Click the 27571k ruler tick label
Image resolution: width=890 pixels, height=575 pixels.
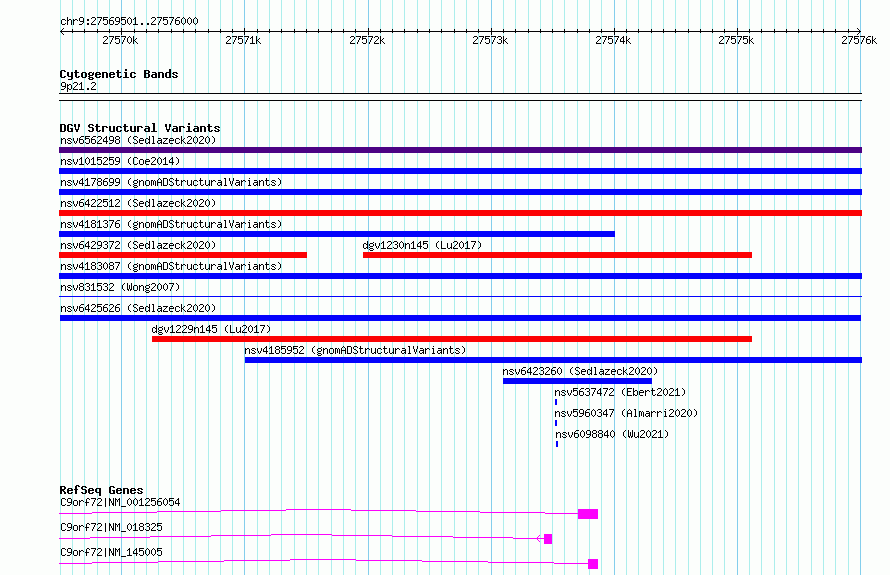point(243,40)
